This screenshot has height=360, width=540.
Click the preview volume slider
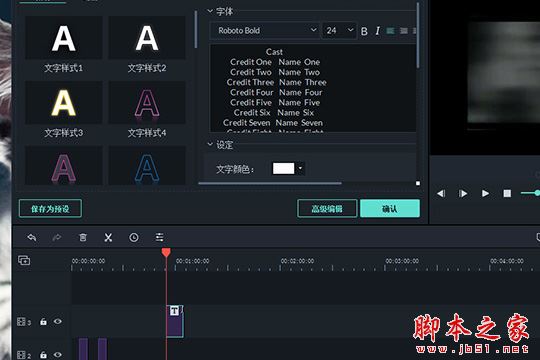tap(530, 193)
